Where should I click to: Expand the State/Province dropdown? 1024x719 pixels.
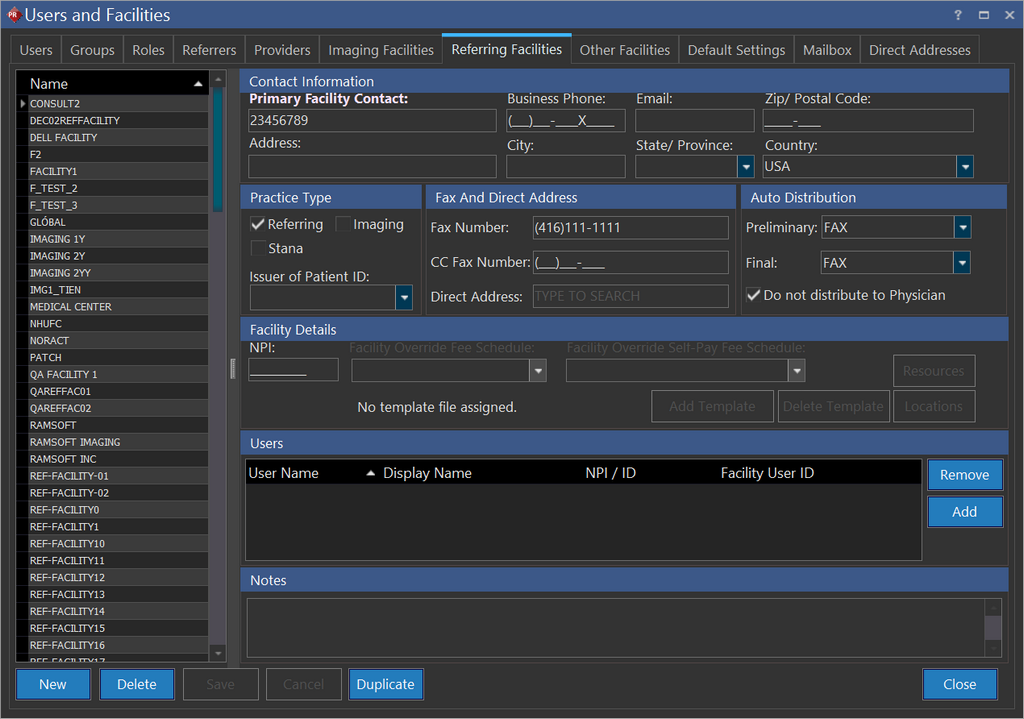pos(745,167)
